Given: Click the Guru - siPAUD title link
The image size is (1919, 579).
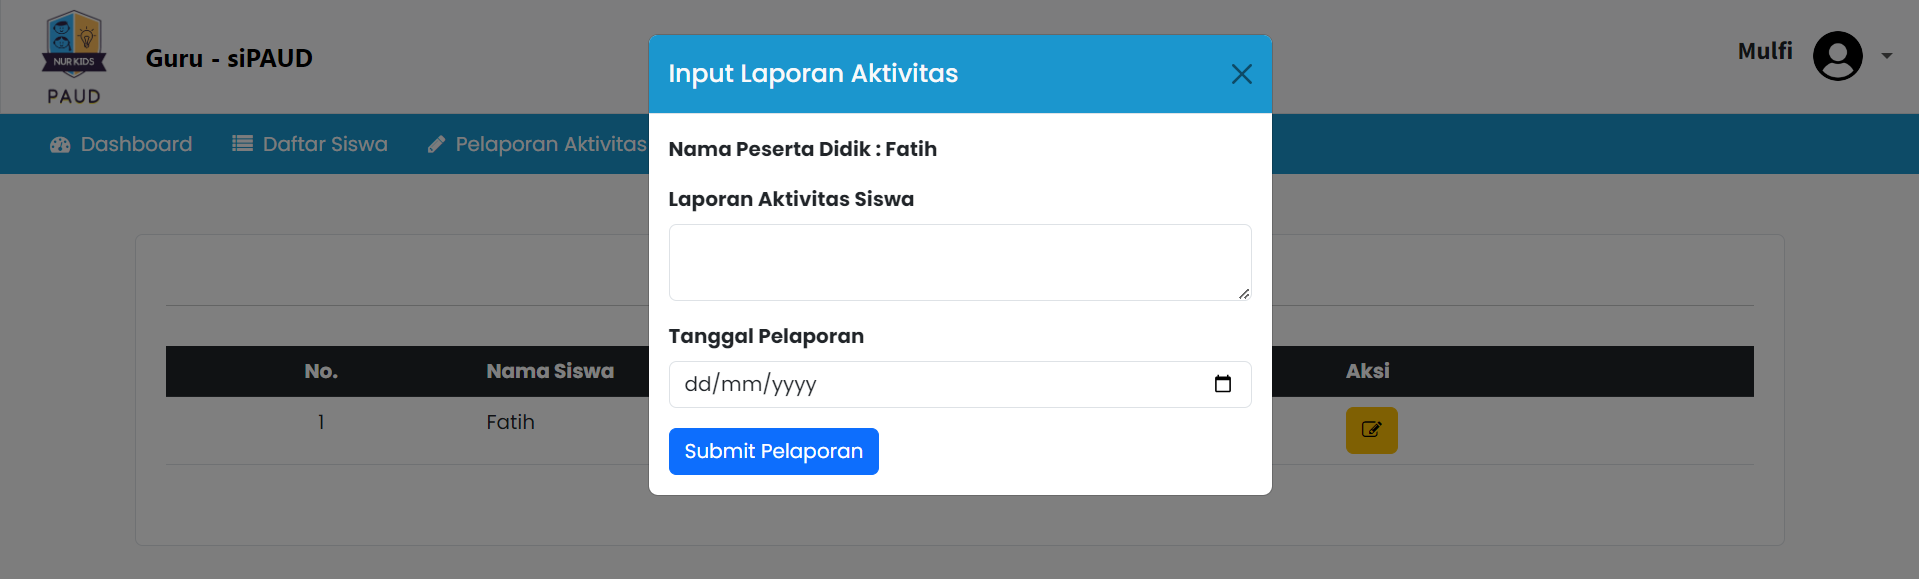Looking at the screenshot, I should pyautogui.click(x=229, y=58).
